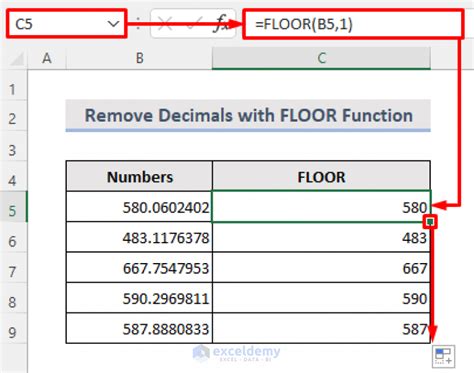Select column C header
This screenshot has height=373, width=474.
tap(321, 58)
